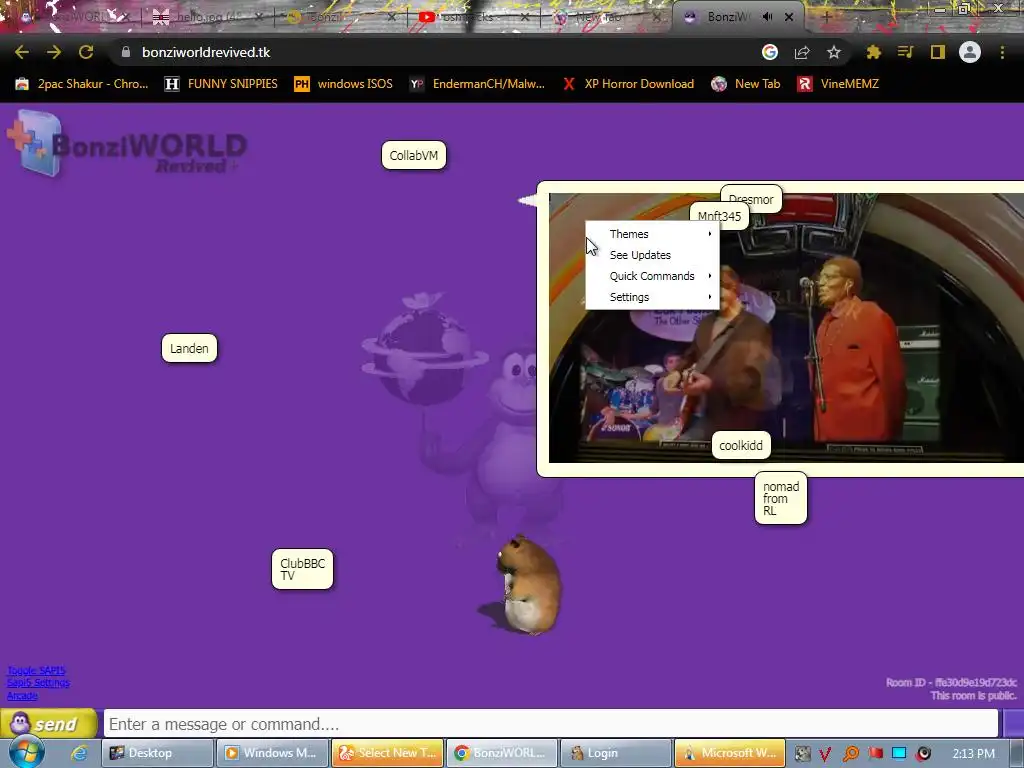Open the Windows Start orb

click(x=26, y=752)
